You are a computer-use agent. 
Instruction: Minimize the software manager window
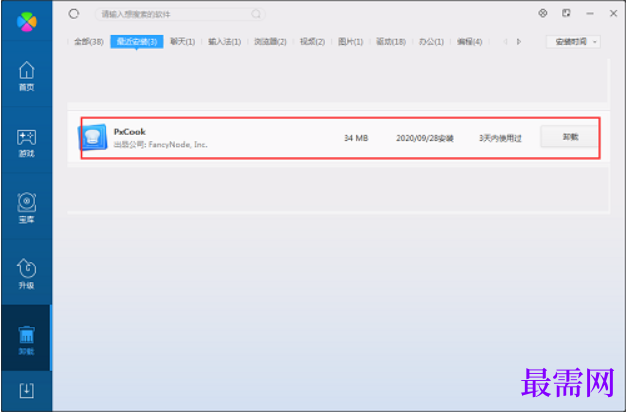coord(590,14)
